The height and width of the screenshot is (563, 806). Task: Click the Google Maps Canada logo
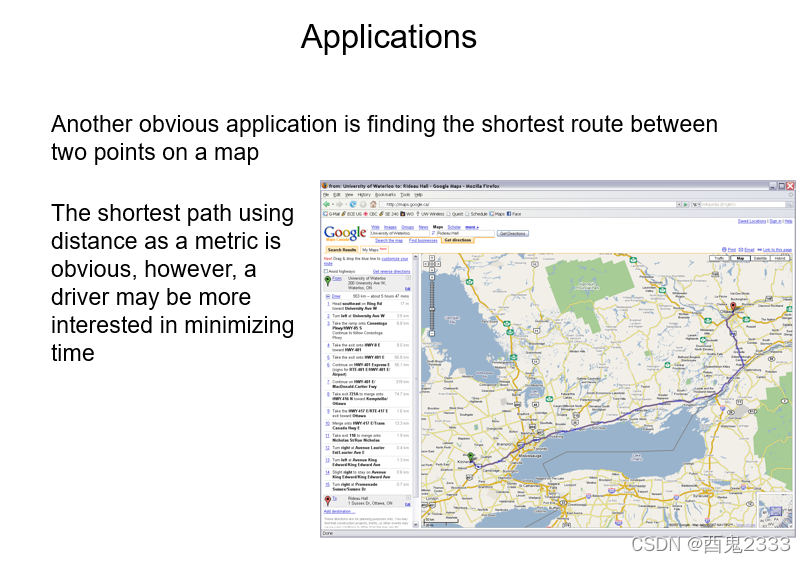[345, 233]
